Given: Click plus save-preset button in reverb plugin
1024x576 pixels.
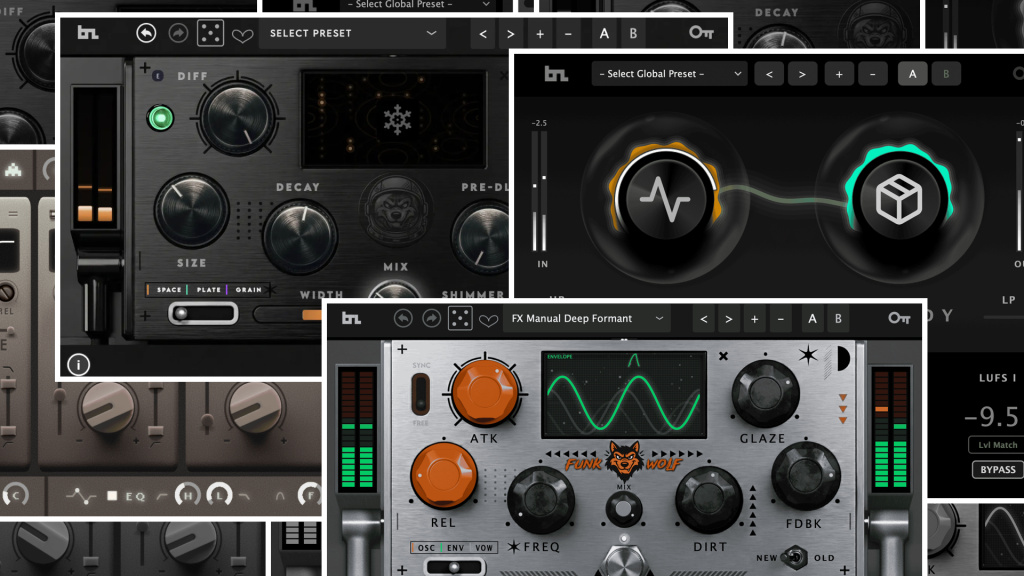Looking at the screenshot, I should (x=540, y=34).
